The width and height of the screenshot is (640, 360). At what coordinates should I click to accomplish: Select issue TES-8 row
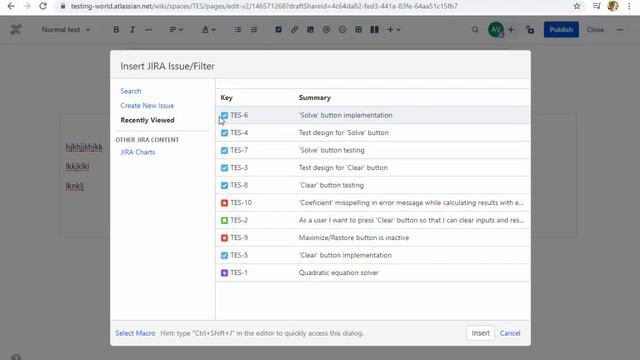[373, 185]
